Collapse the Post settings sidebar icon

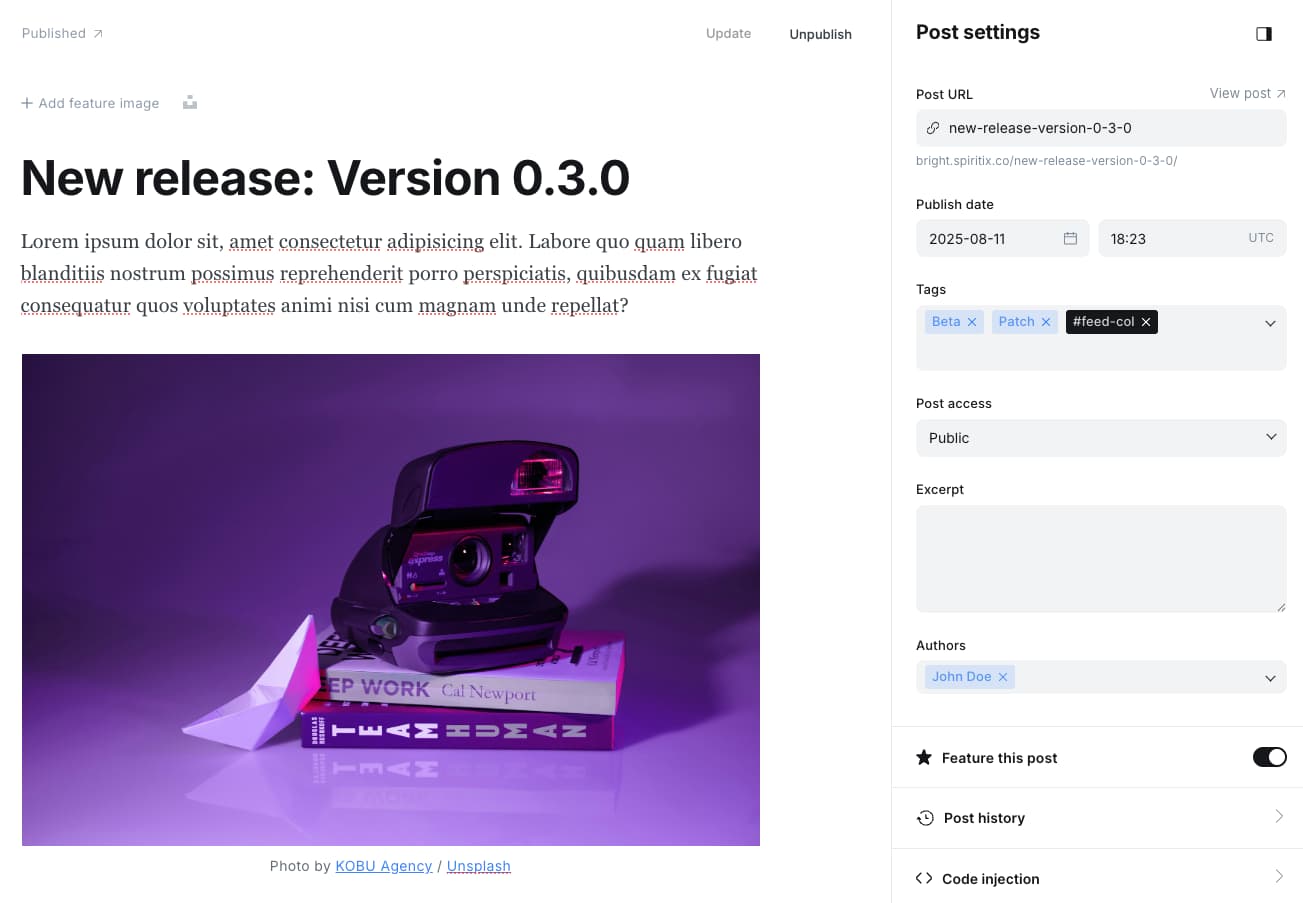click(1264, 34)
